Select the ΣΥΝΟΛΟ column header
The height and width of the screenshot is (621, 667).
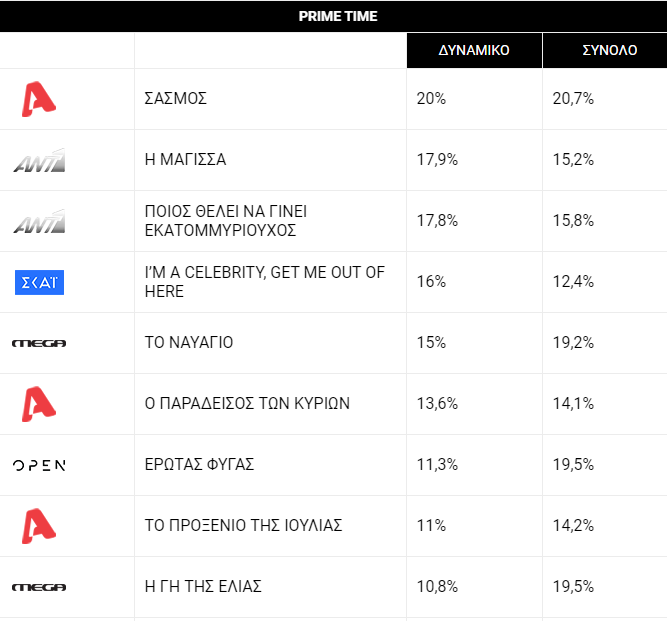coord(610,50)
